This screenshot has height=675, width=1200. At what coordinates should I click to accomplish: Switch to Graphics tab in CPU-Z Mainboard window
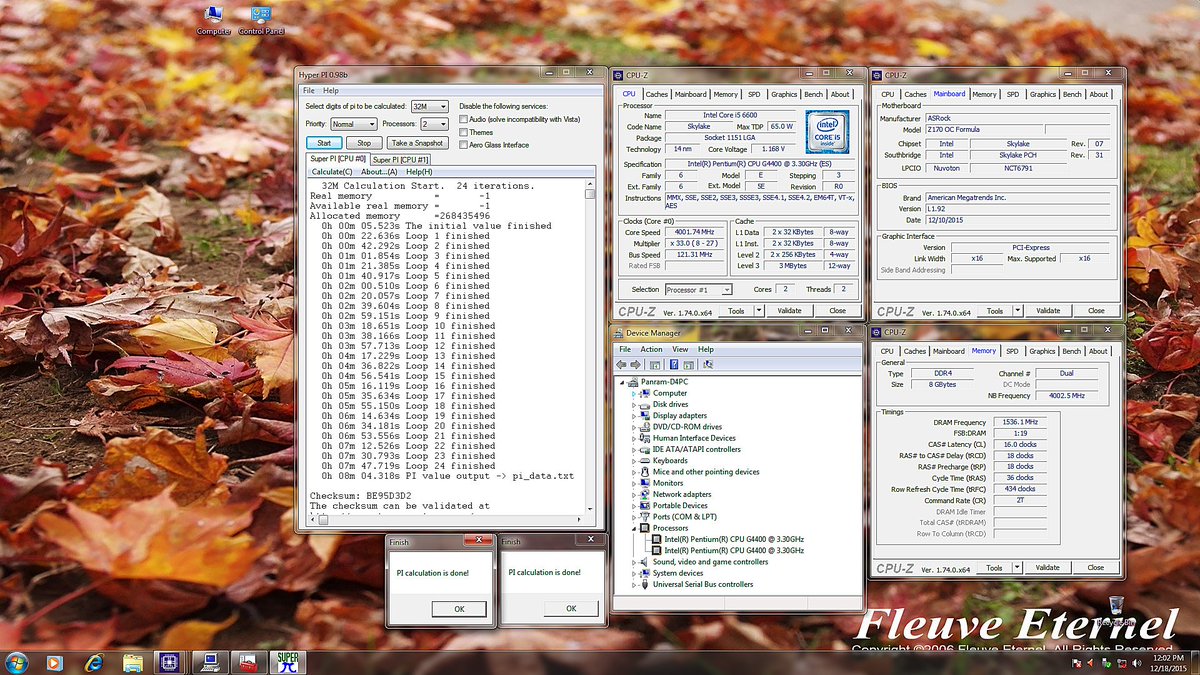pyautogui.click(x=1043, y=94)
